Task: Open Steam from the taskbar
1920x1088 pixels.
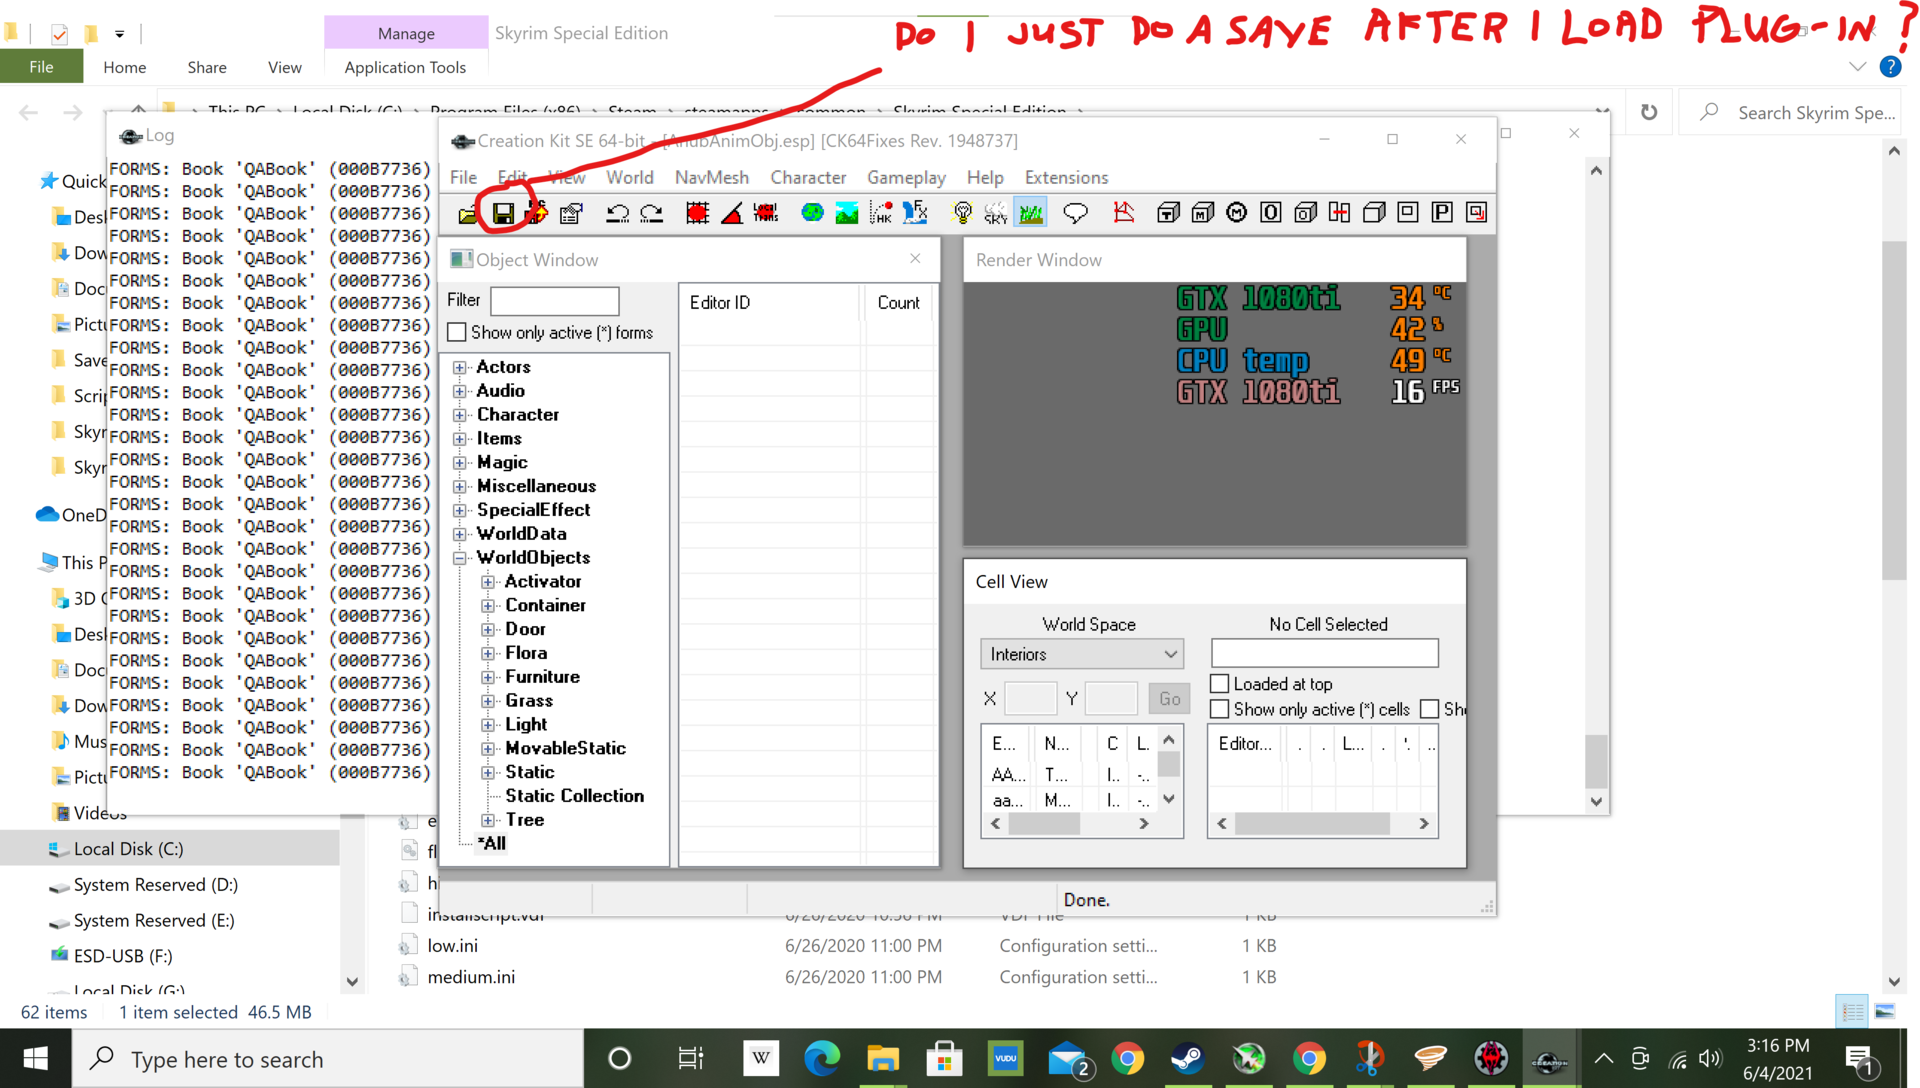Action: [1188, 1058]
